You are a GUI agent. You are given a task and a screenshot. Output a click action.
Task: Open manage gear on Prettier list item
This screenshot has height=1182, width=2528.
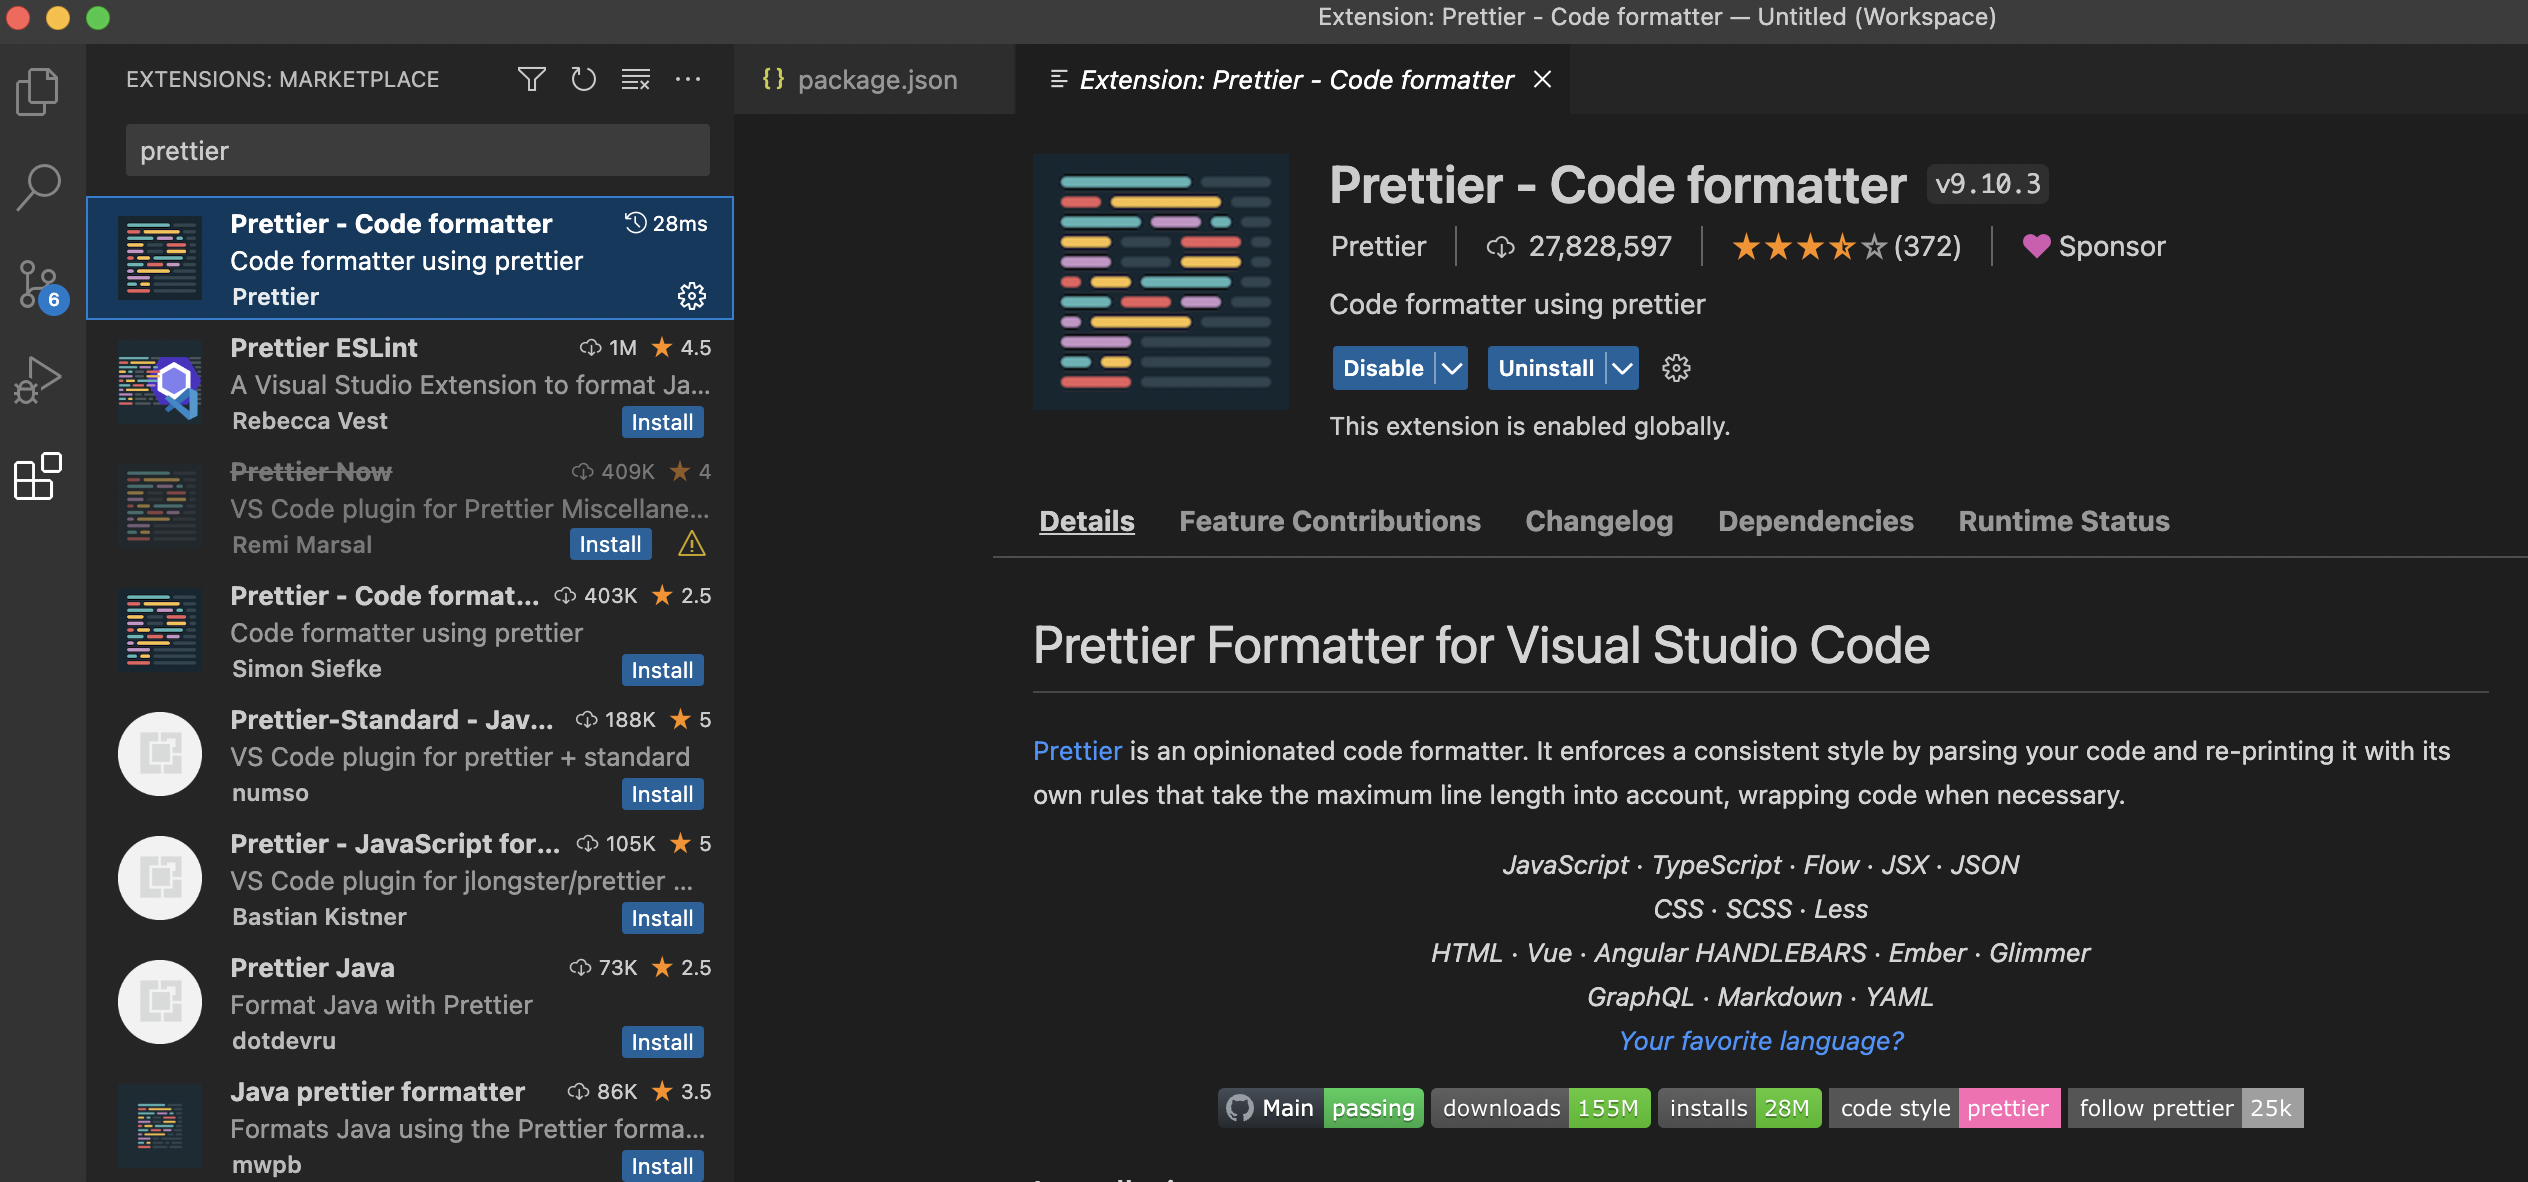click(692, 296)
